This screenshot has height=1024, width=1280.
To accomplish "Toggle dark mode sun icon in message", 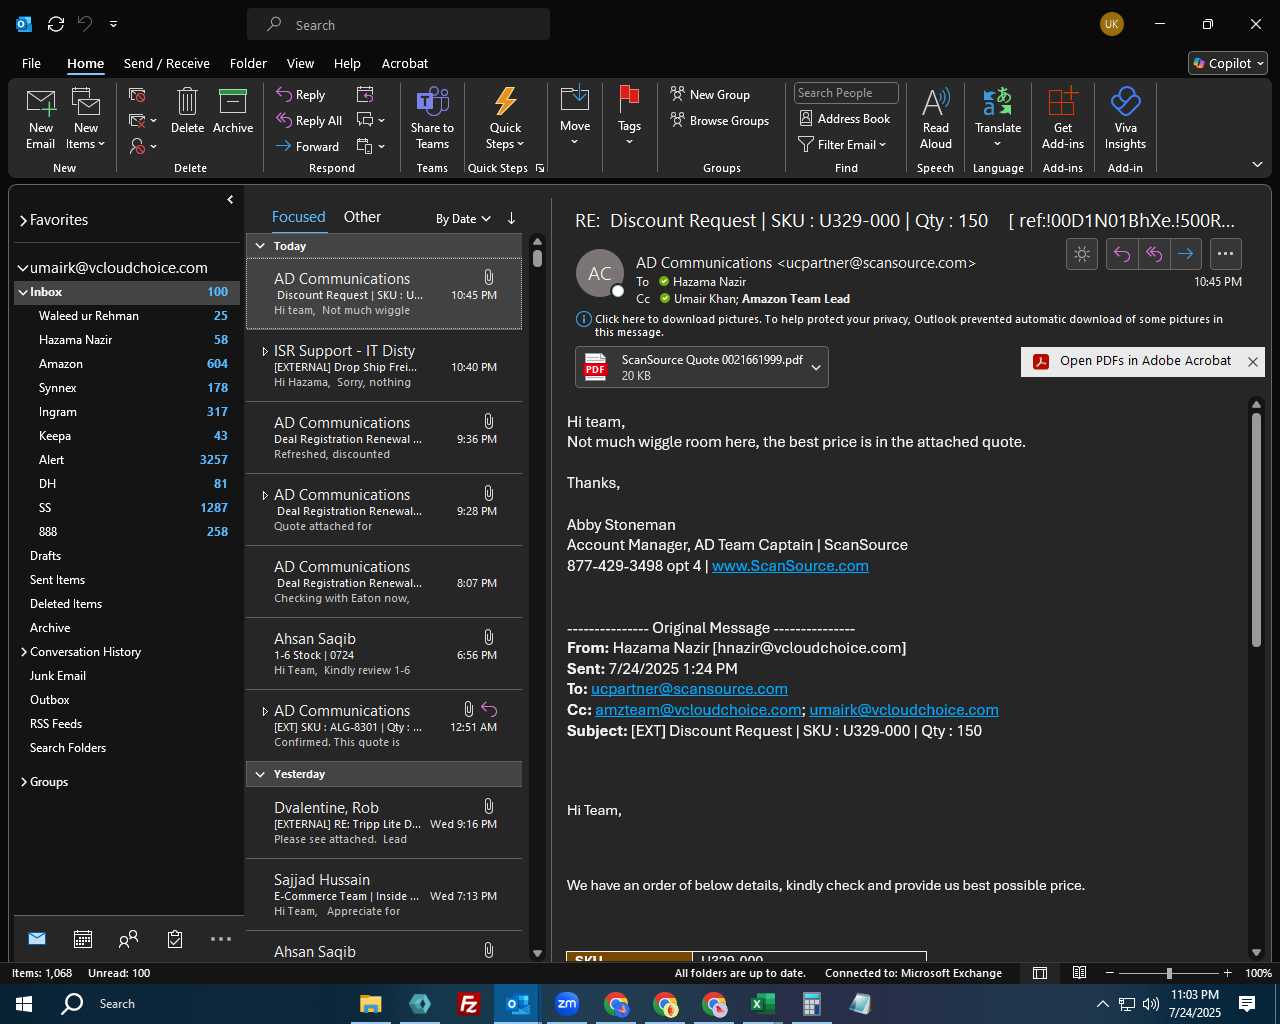I will (1082, 254).
